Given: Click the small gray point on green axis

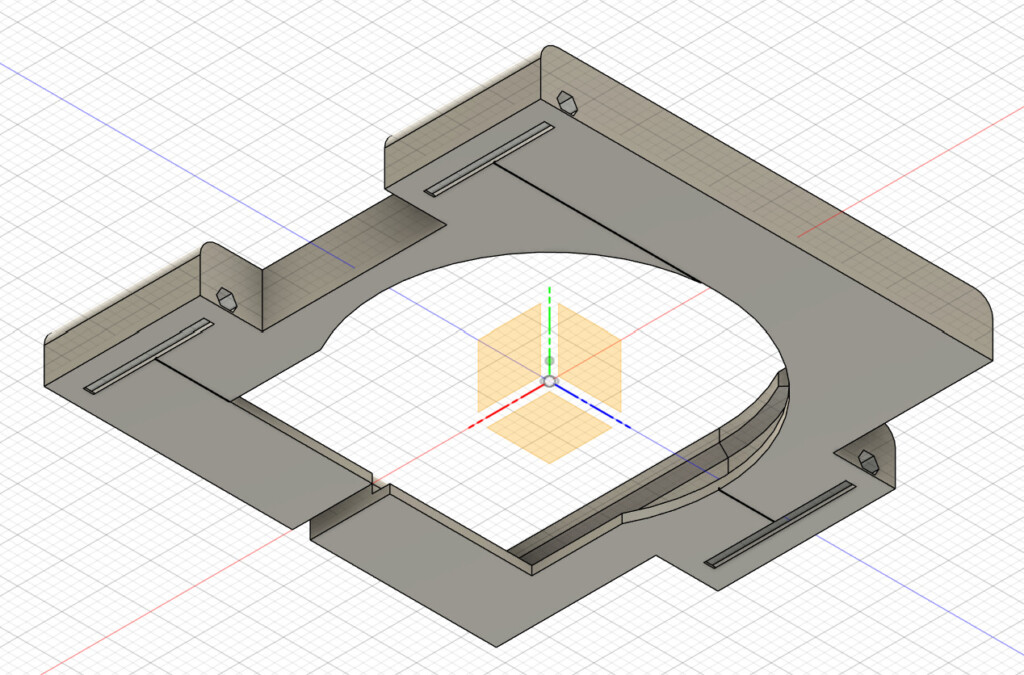Looking at the screenshot, I should pyautogui.click(x=549, y=360).
